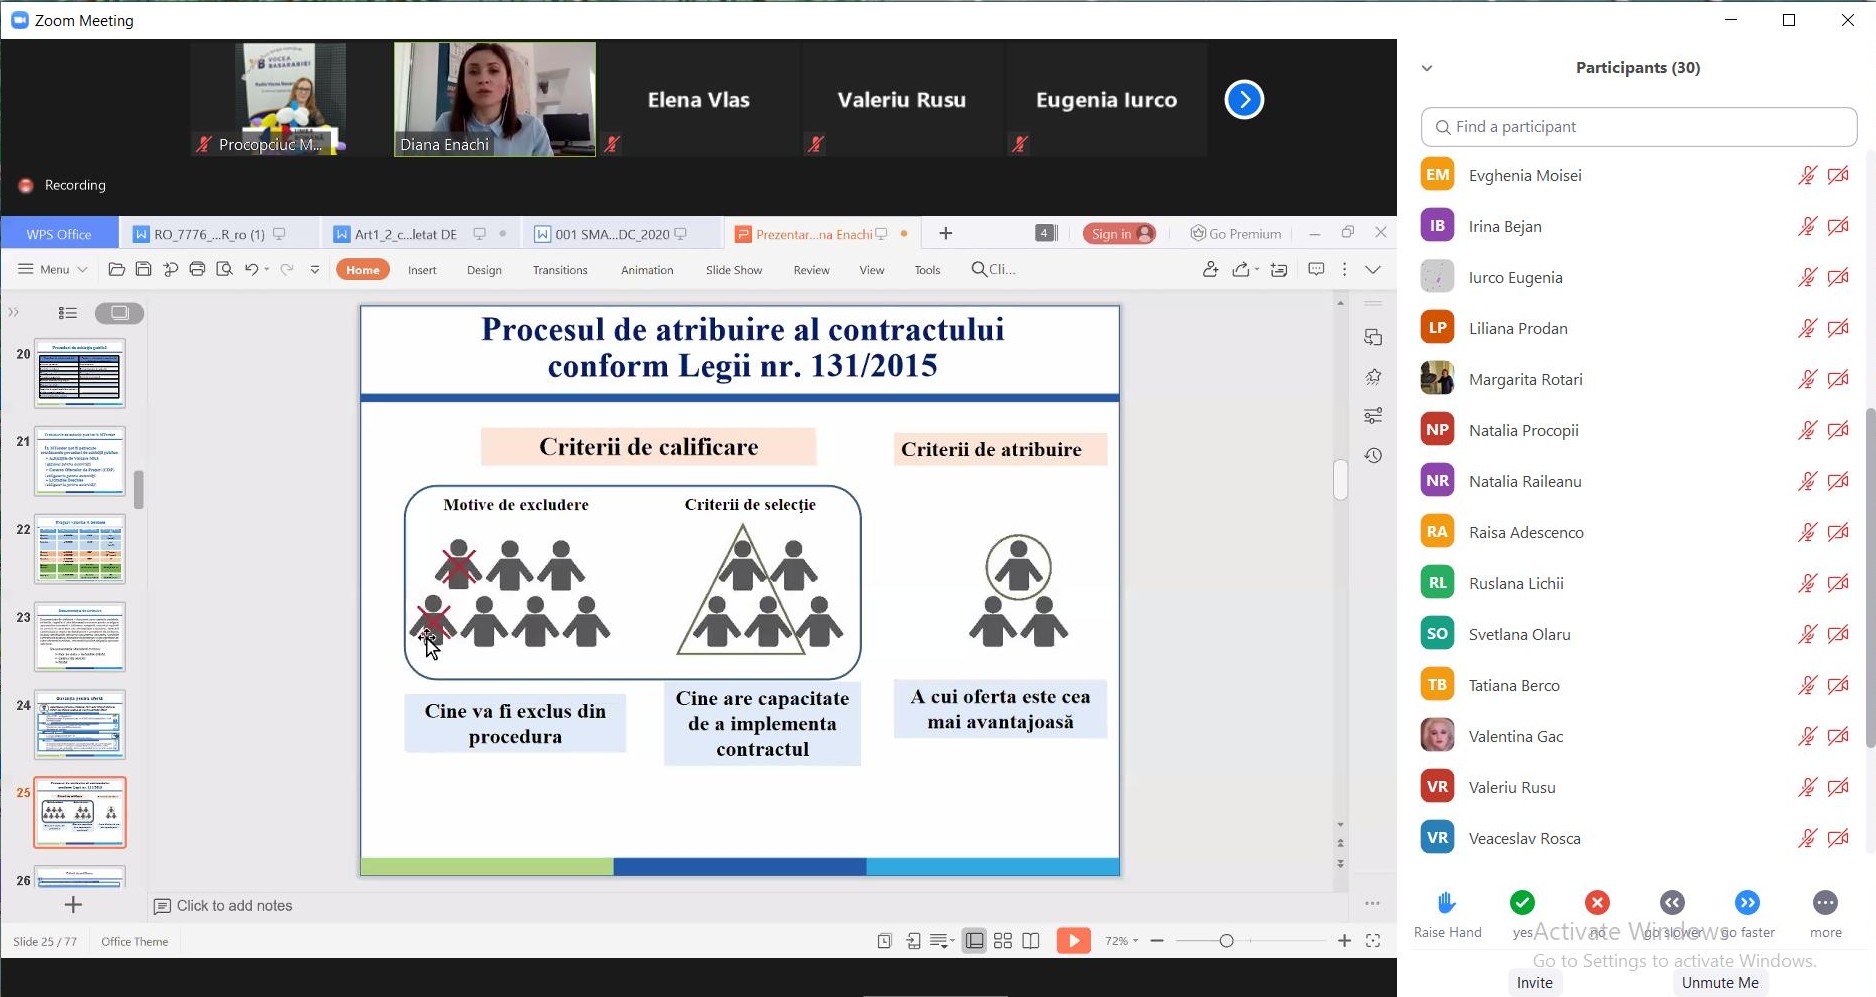Open the Home ribbon tab
The width and height of the screenshot is (1876, 997).
(x=363, y=269)
